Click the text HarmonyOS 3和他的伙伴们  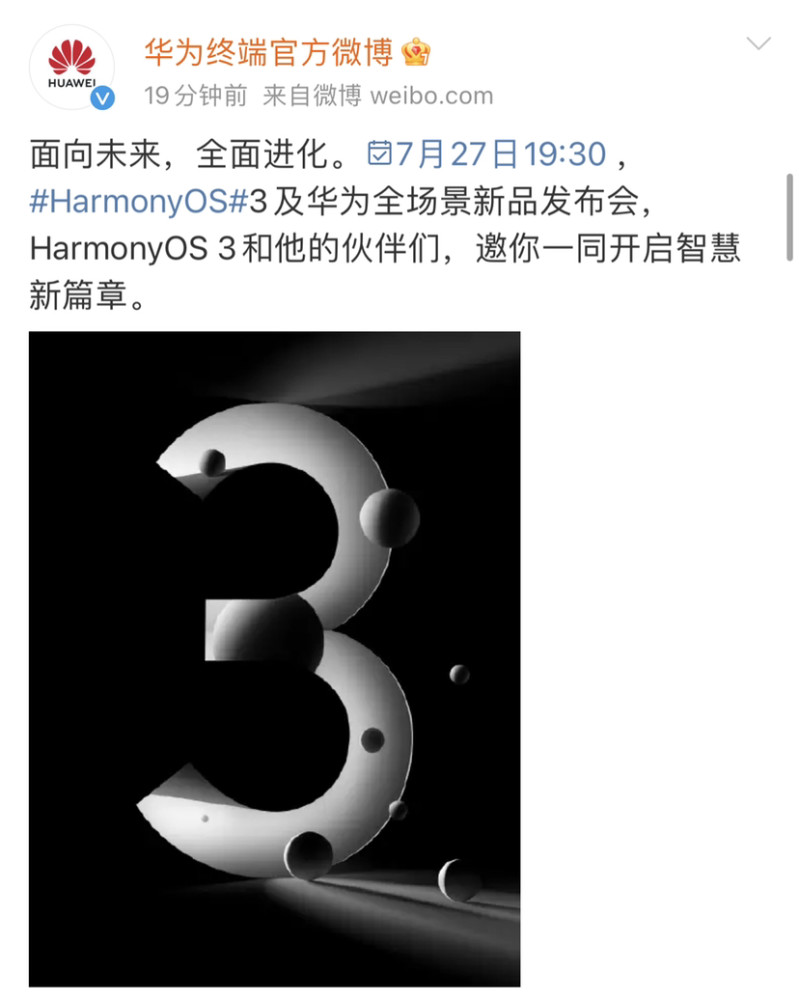click(x=235, y=248)
